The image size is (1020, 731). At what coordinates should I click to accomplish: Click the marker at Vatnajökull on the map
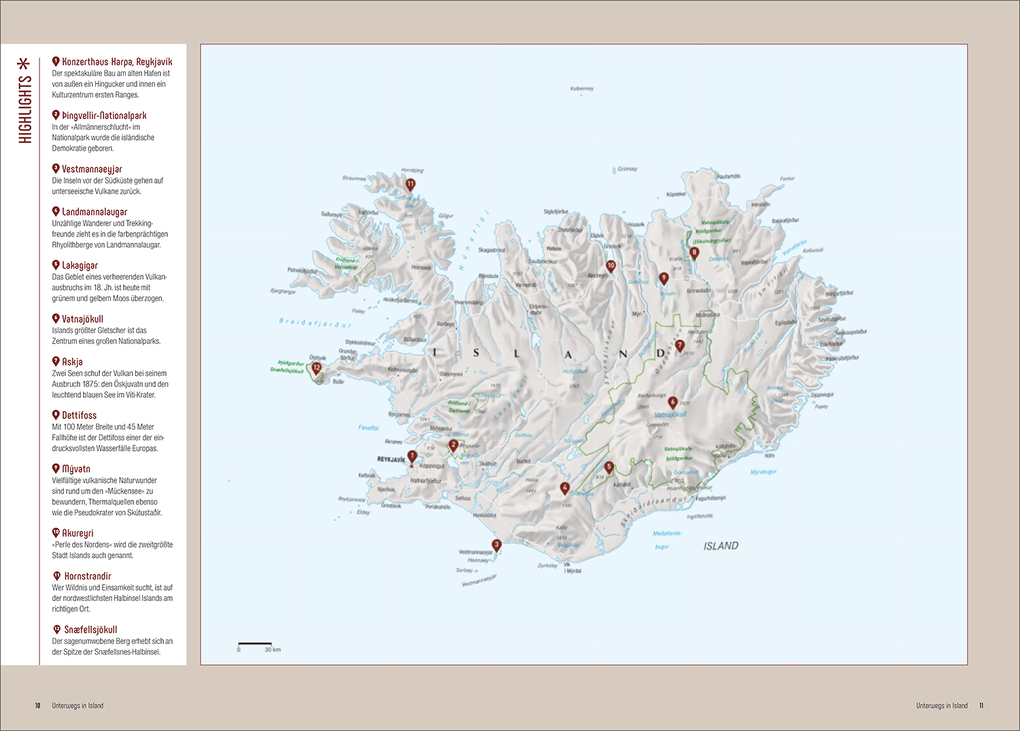[673, 401]
